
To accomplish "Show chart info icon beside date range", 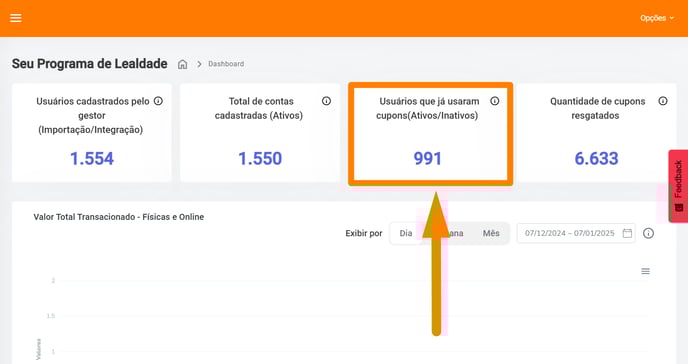I will (648, 233).
